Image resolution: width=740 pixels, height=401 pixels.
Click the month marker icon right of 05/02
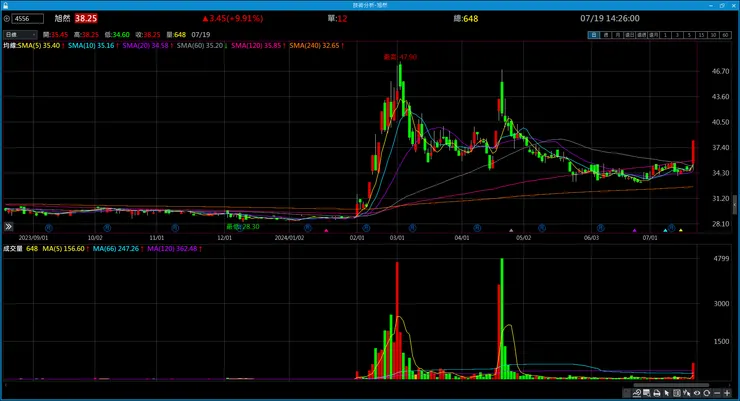(542, 228)
